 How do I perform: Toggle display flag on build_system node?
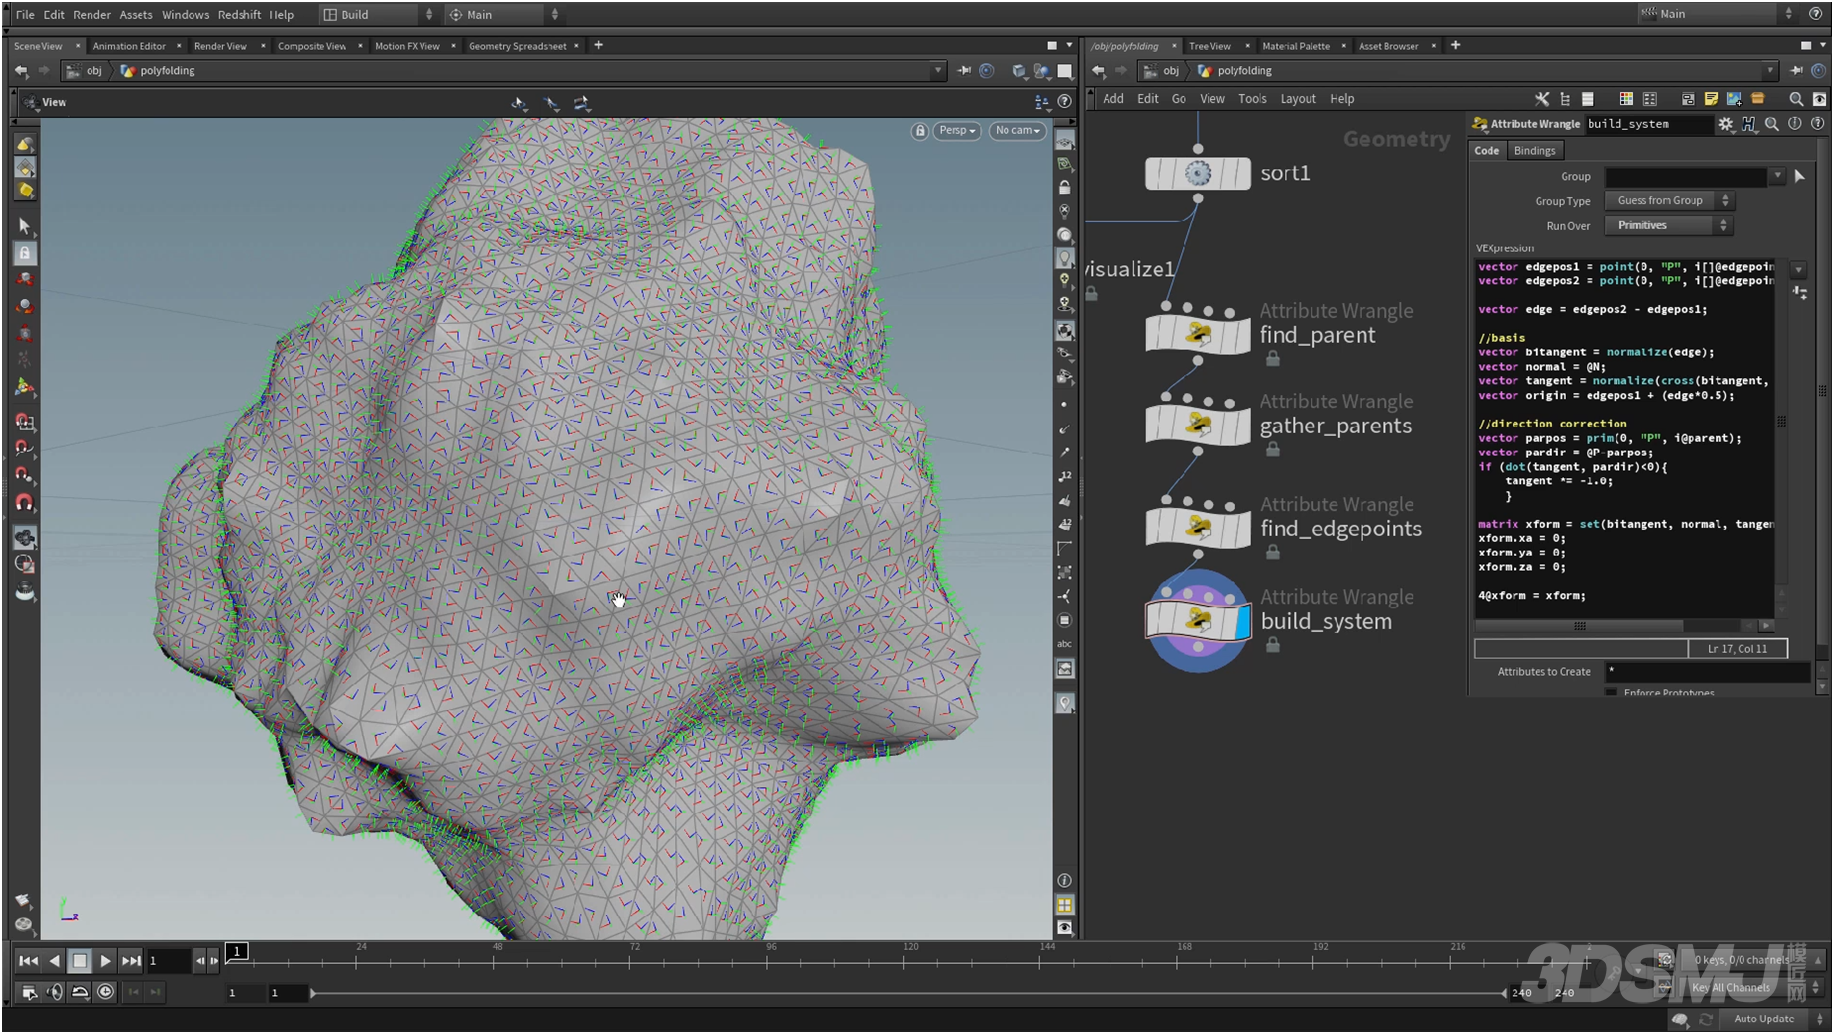[x=1243, y=621]
